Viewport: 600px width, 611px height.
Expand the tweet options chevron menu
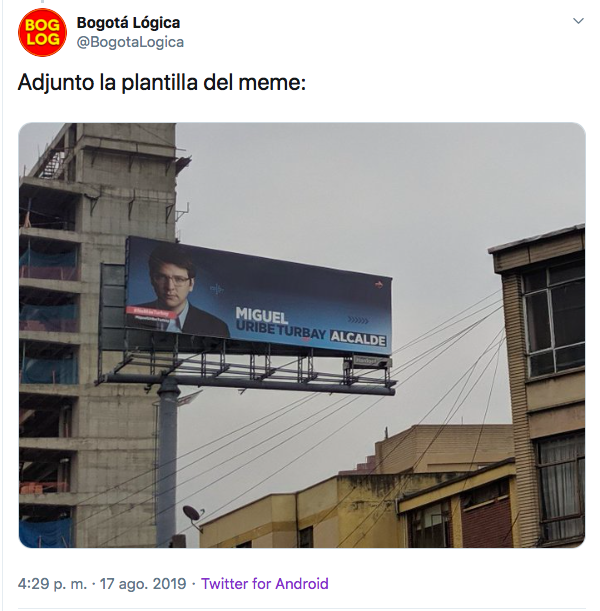pos(578,21)
